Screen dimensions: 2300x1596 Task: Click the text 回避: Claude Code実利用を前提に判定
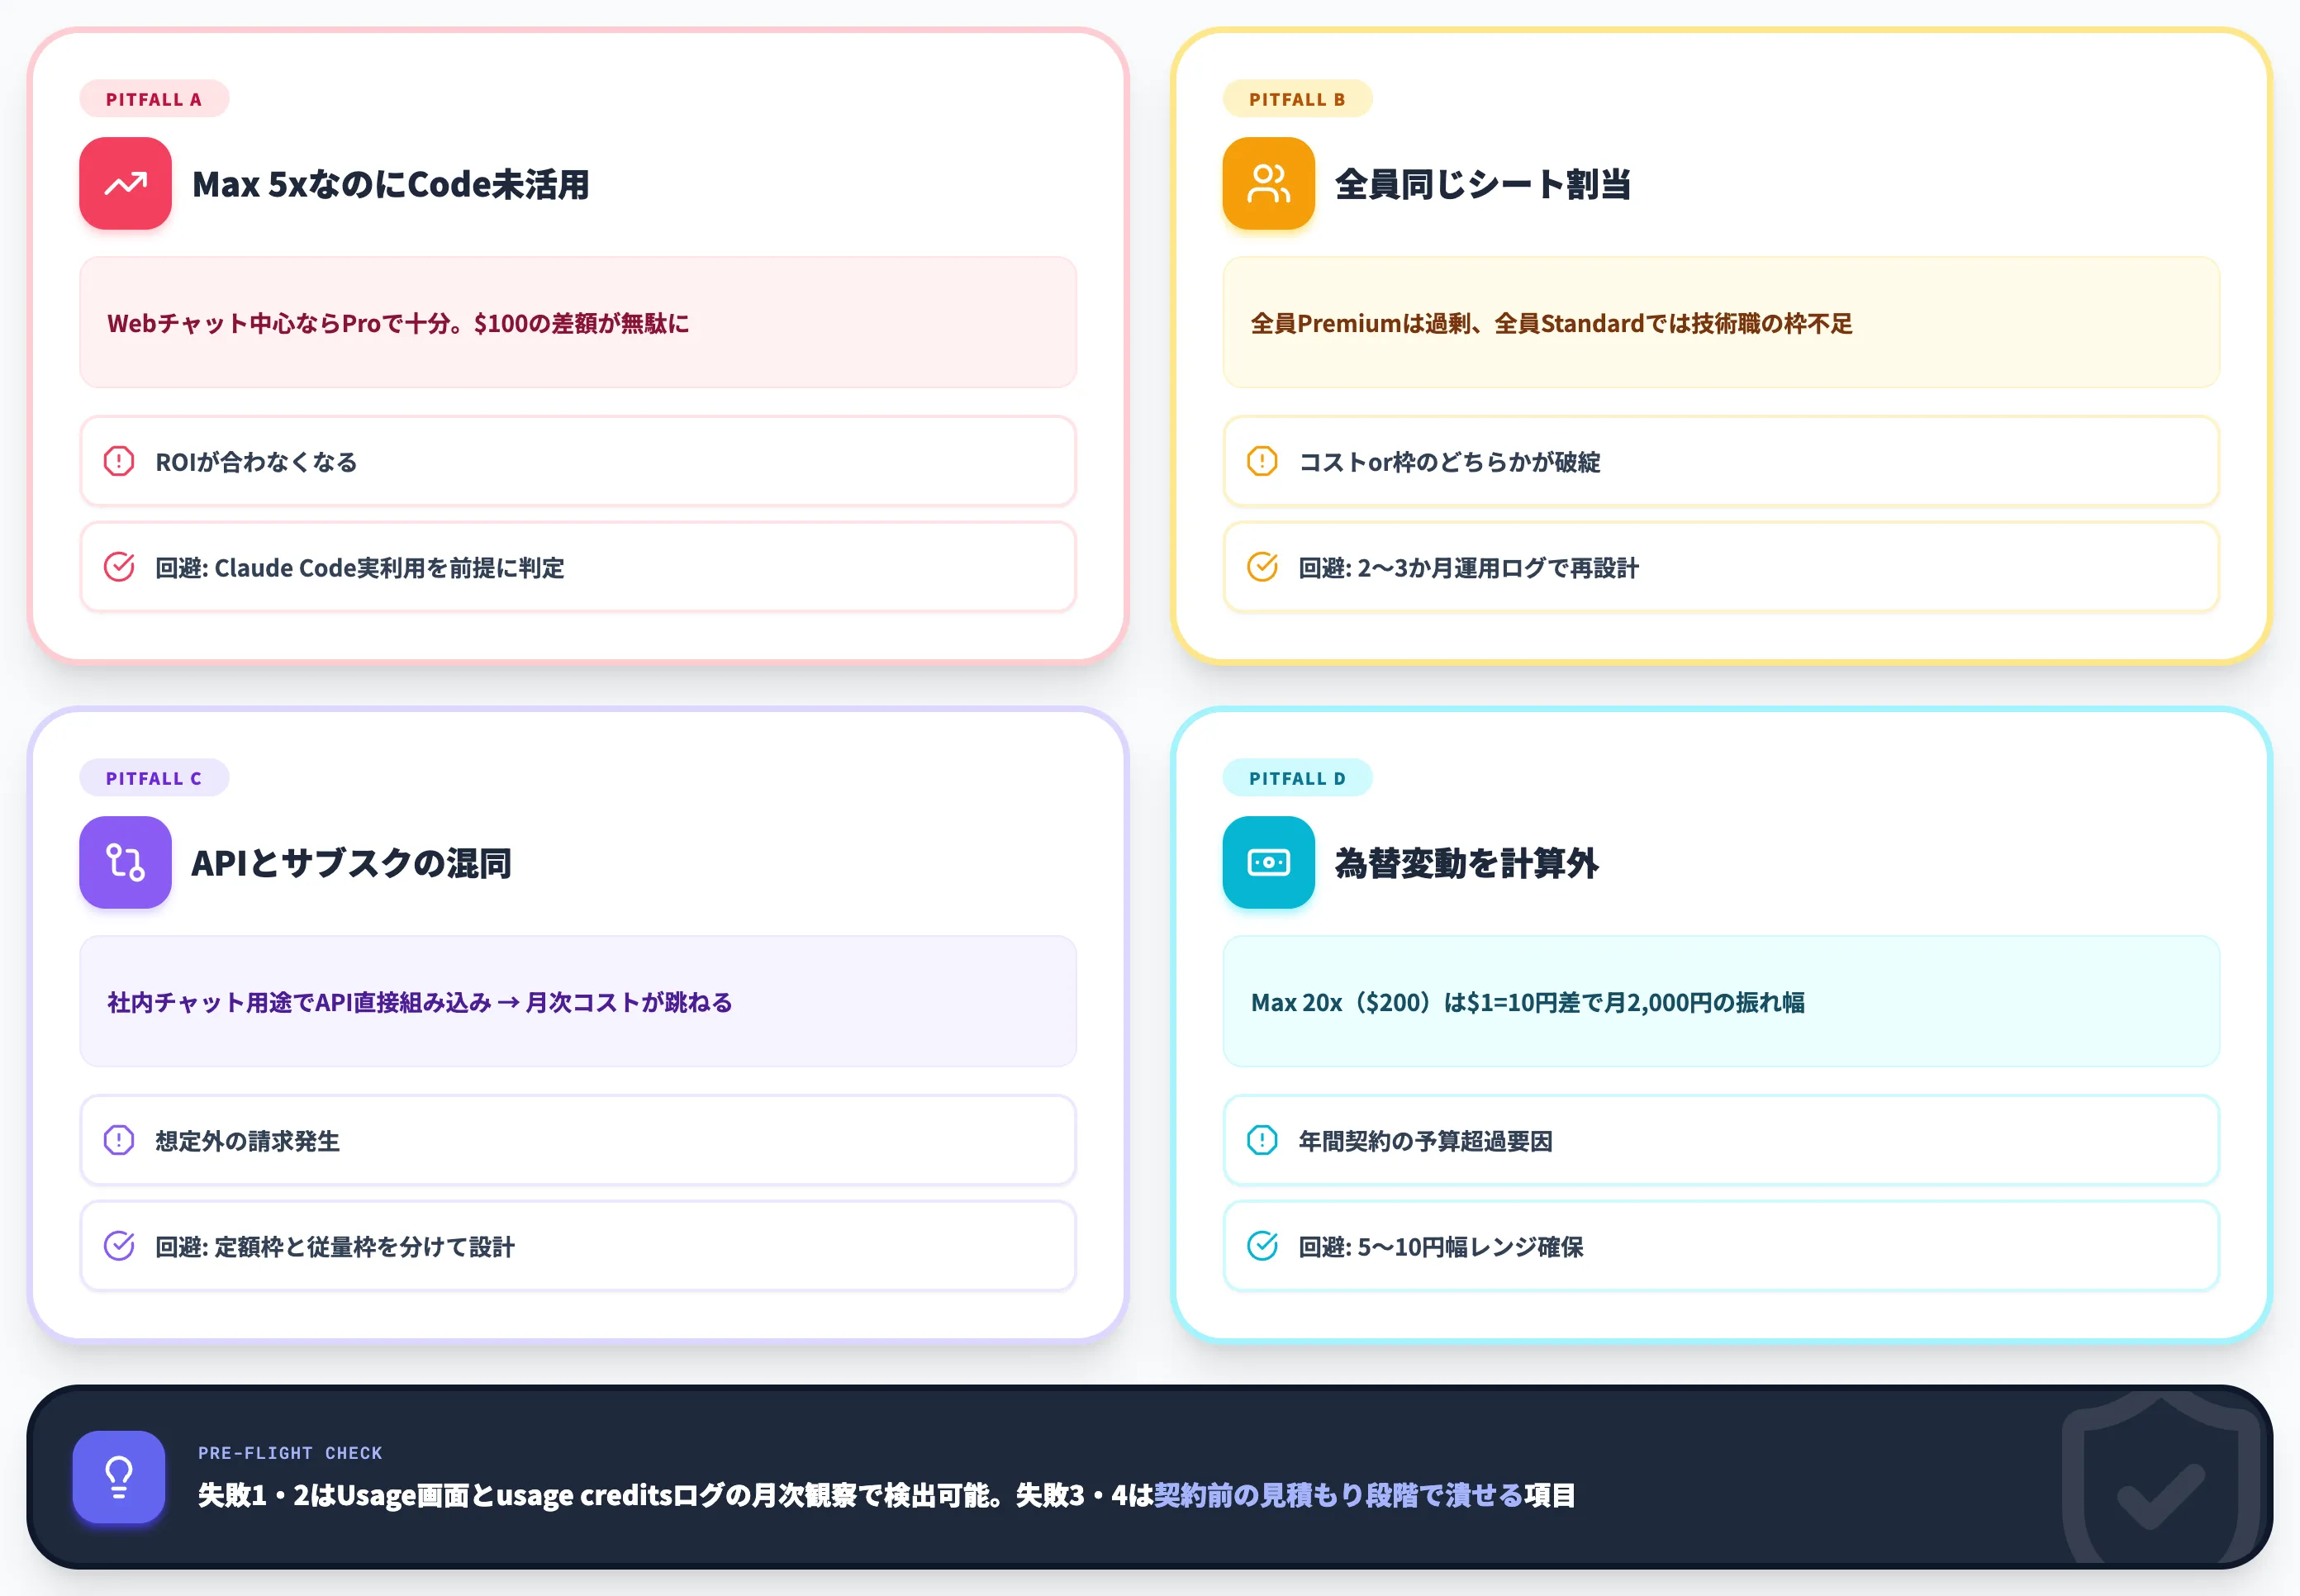pos(359,568)
